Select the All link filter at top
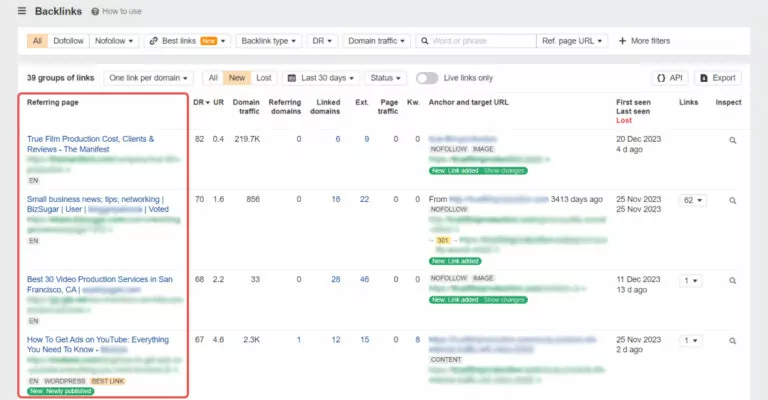The width and height of the screenshot is (768, 400). tap(37, 41)
